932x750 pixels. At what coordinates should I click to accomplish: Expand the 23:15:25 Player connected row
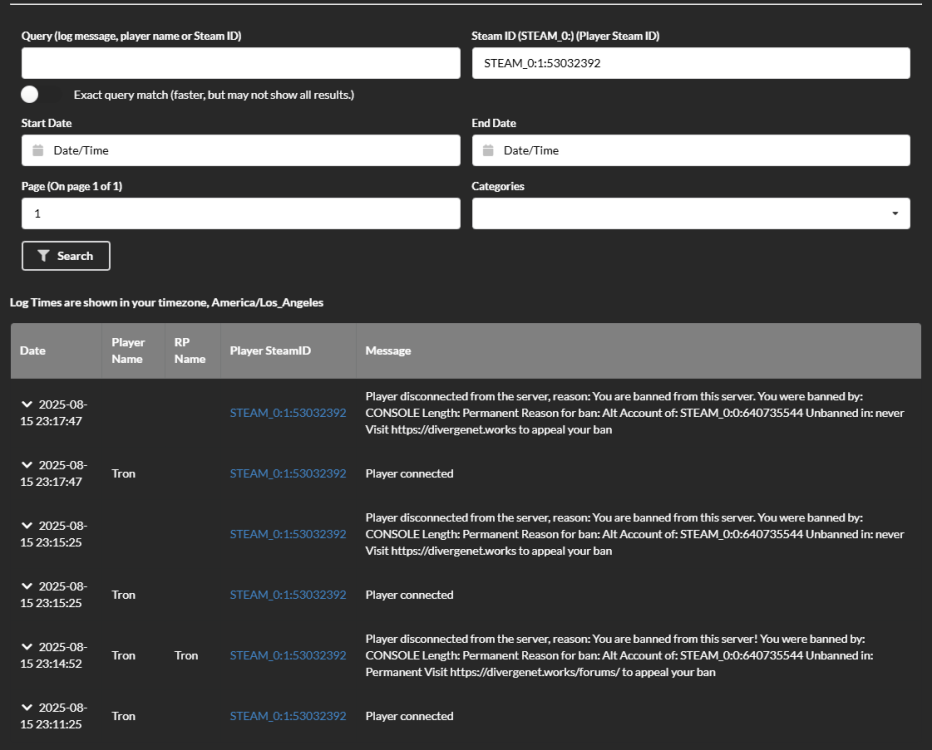point(27,587)
